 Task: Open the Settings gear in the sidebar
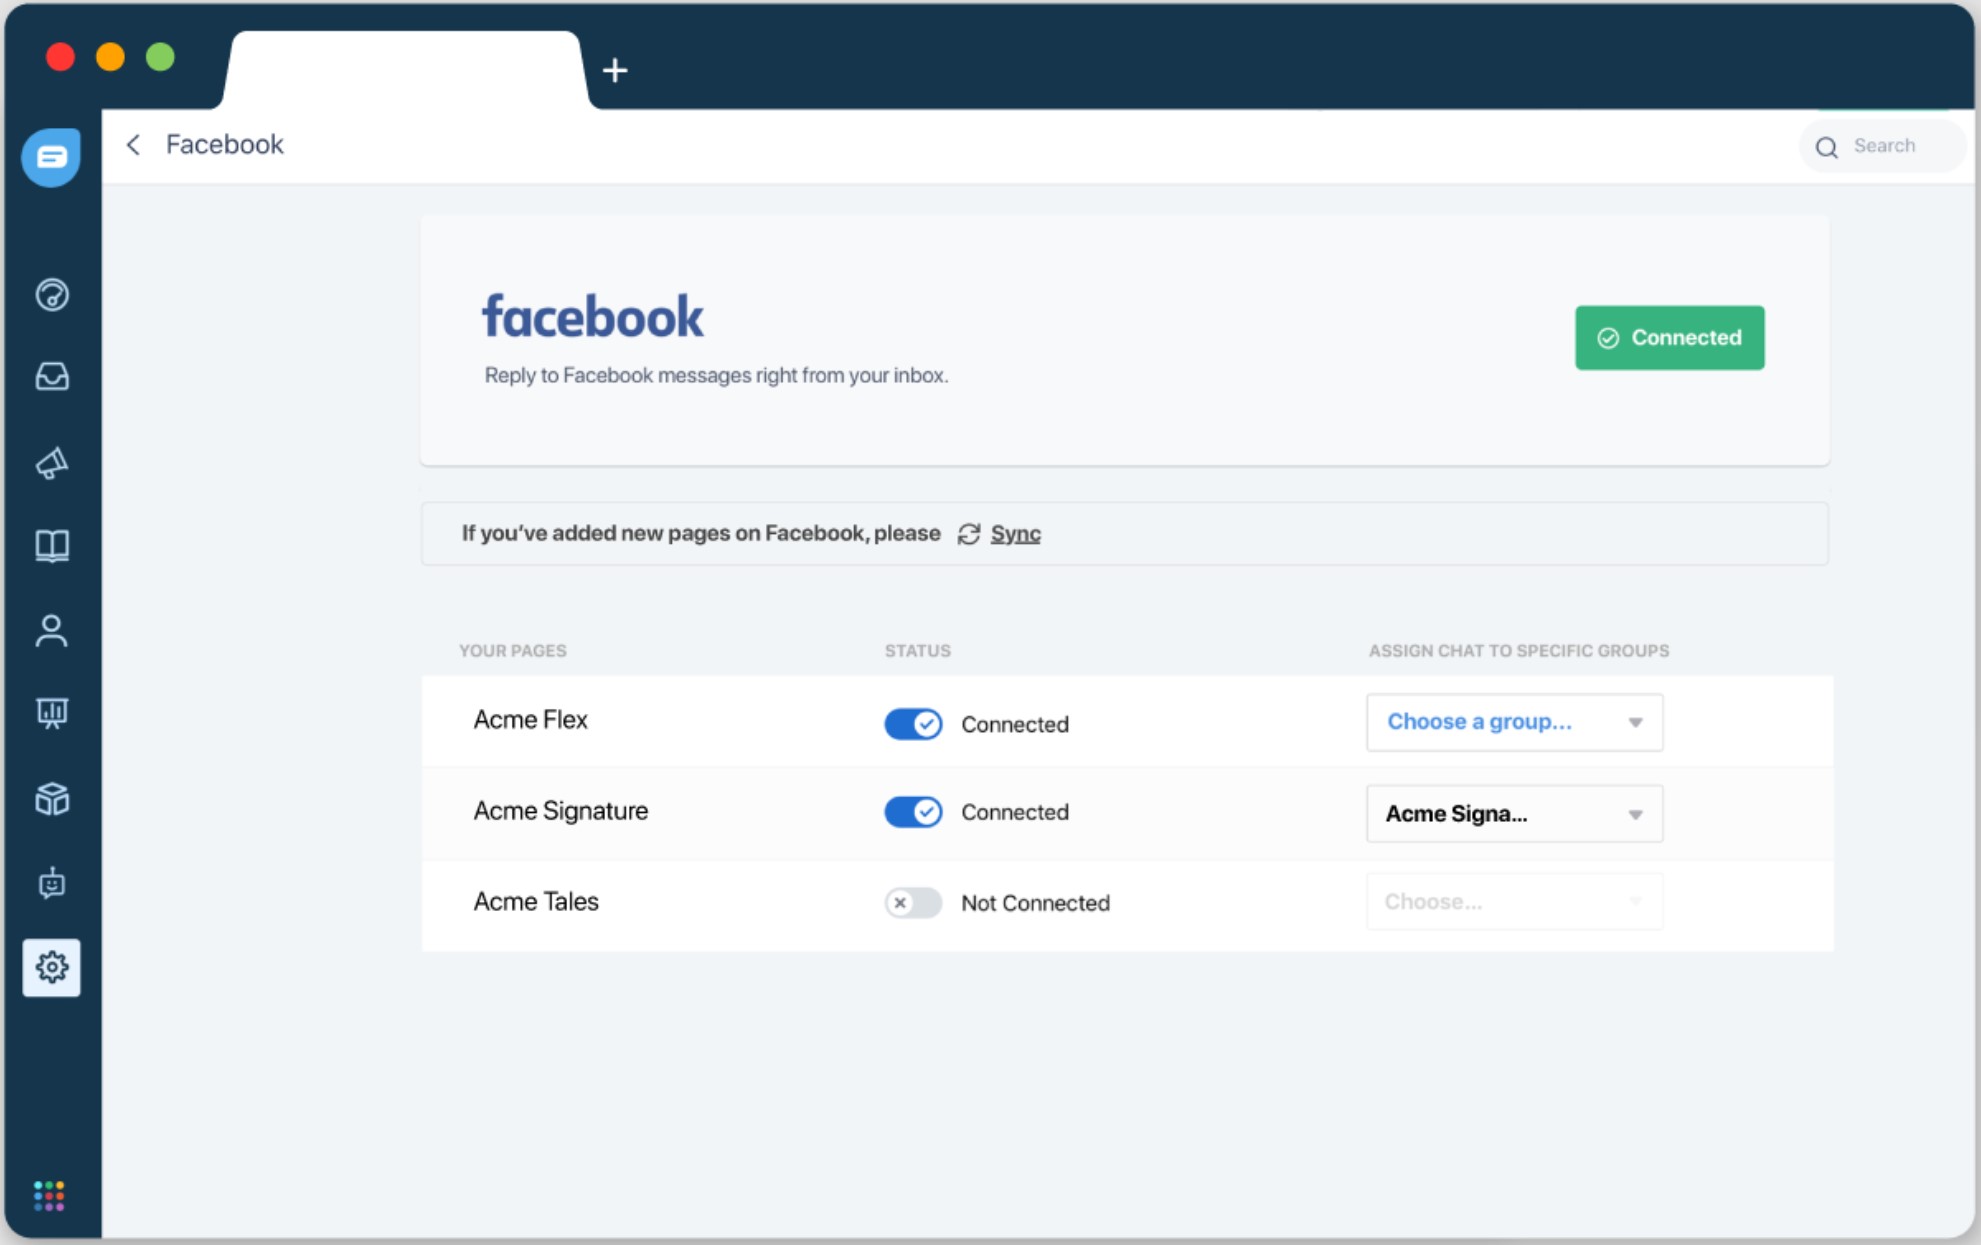(x=52, y=966)
